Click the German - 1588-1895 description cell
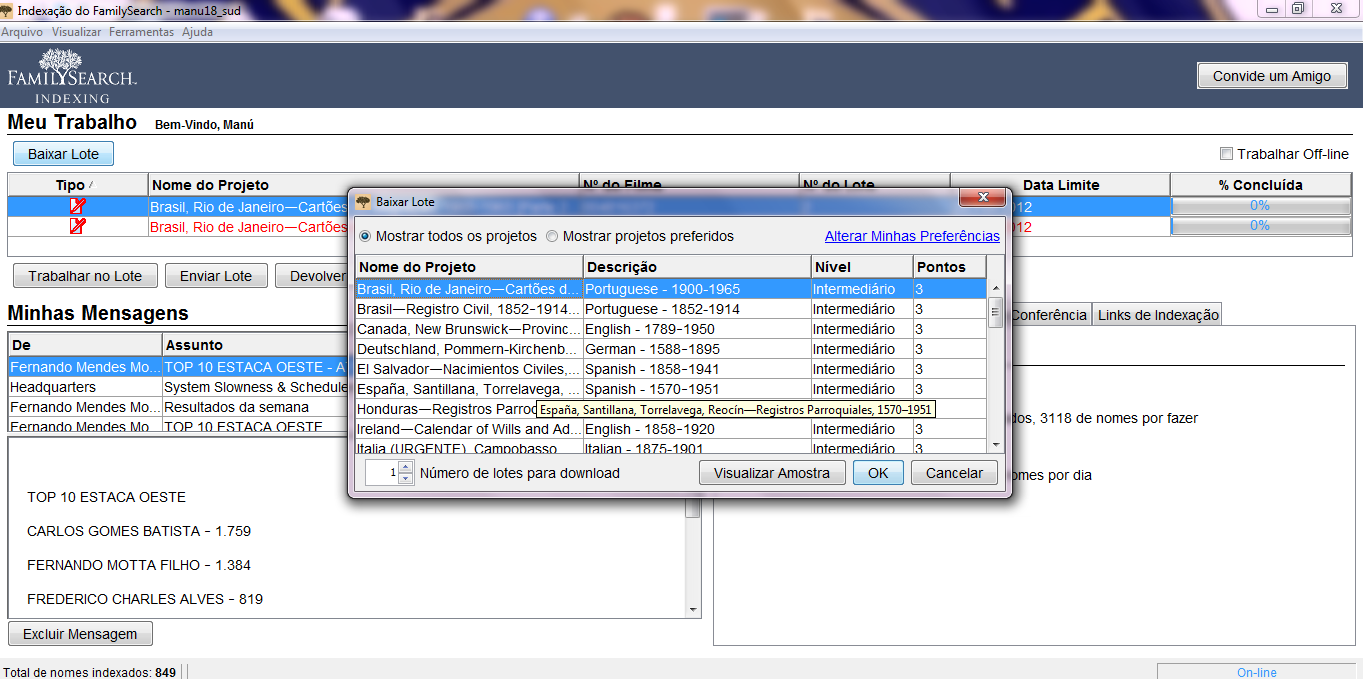1363x679 pixels. [697, 349]
